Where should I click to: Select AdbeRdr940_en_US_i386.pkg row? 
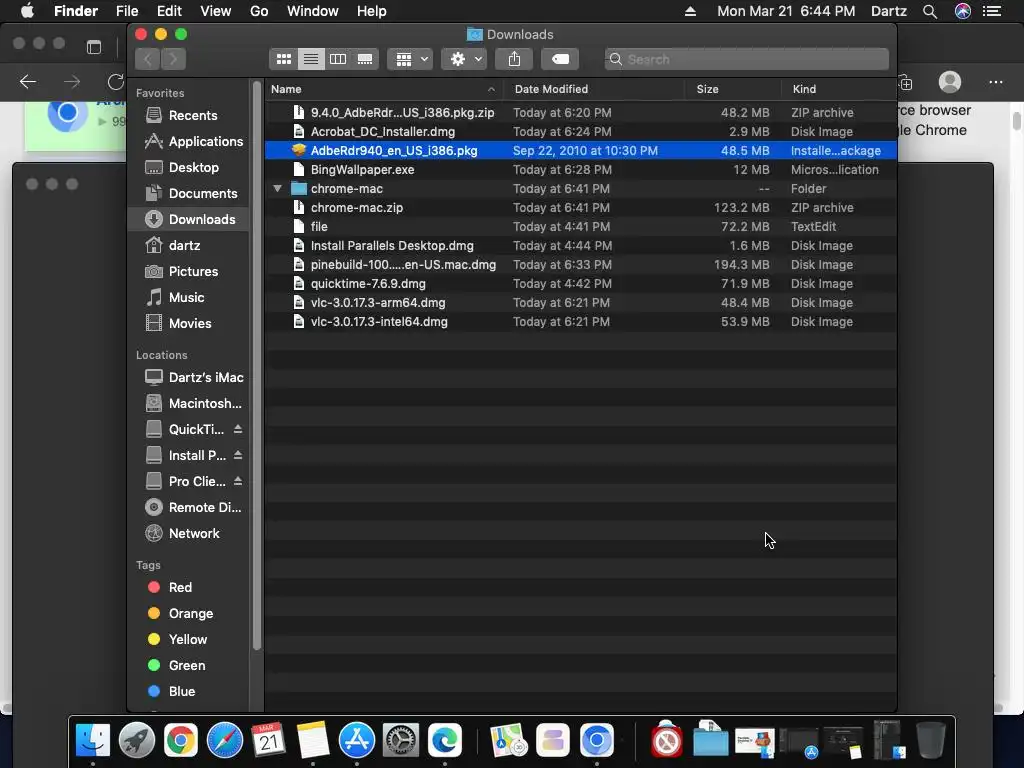(581, 151)
